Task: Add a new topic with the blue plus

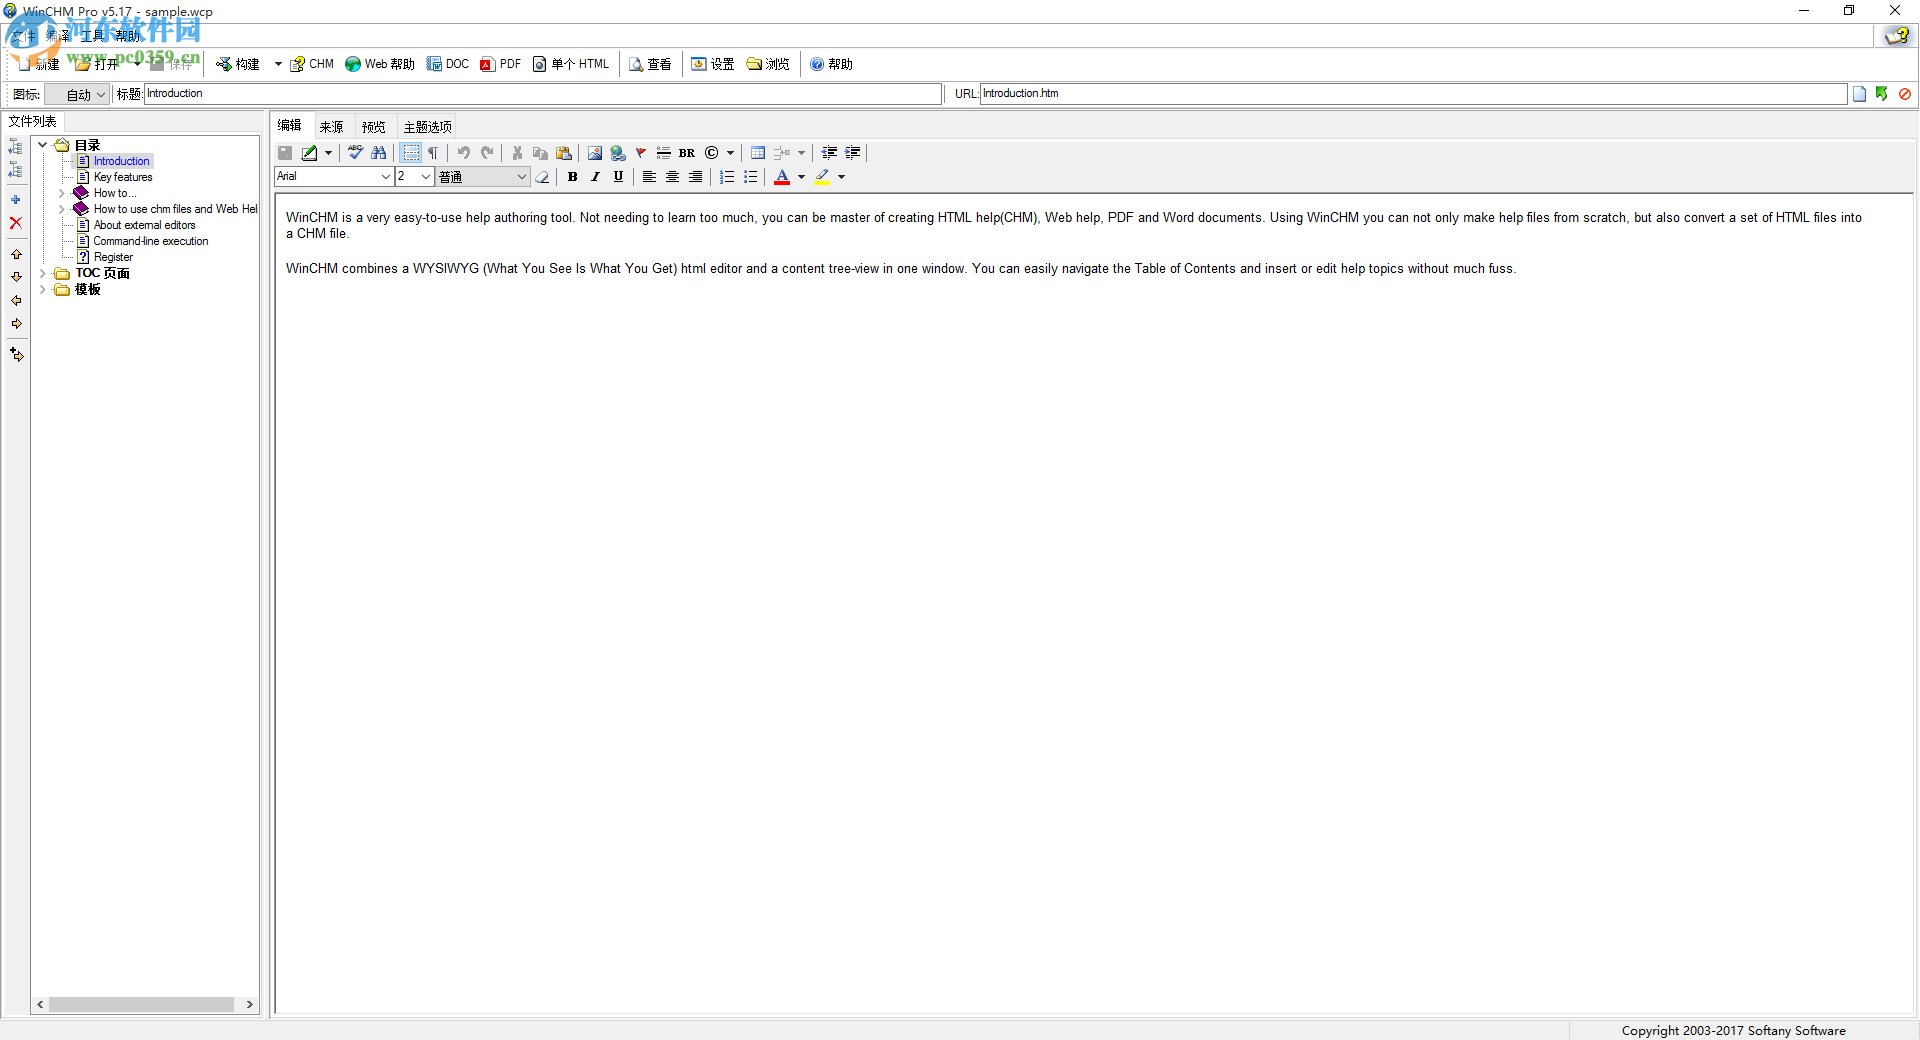Action: [16, 200]
